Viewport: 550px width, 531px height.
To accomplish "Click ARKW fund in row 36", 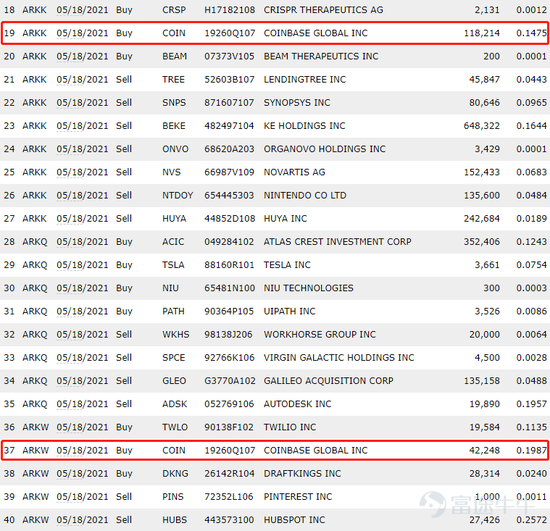I will pos(35,426).
